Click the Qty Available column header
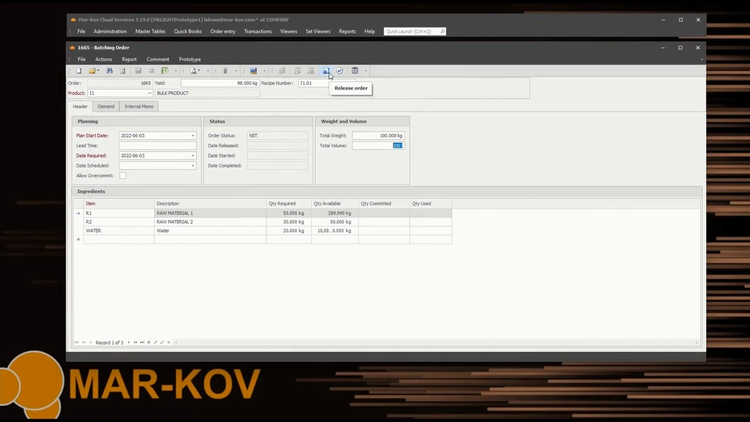This screenshot has height=422, width=750. [335, 204]
